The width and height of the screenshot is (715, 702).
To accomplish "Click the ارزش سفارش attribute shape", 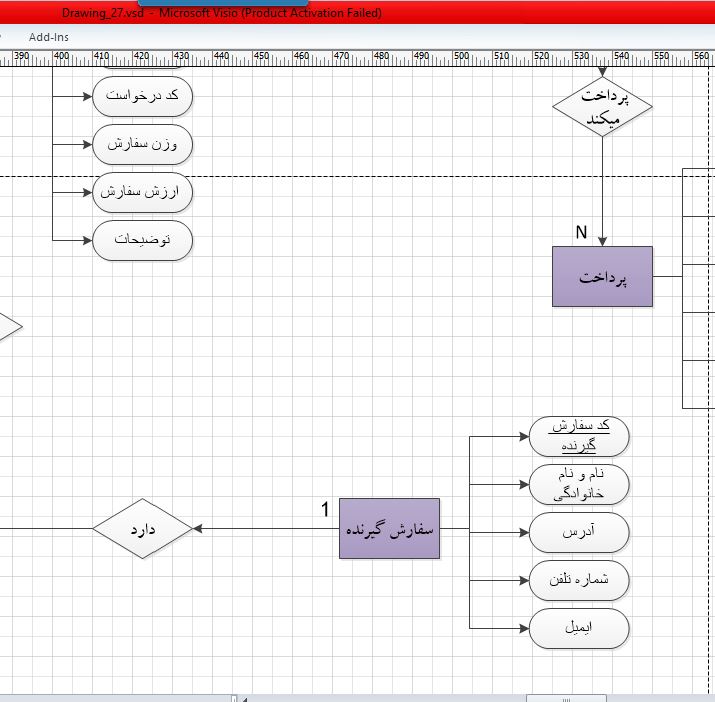I will 143,192.
